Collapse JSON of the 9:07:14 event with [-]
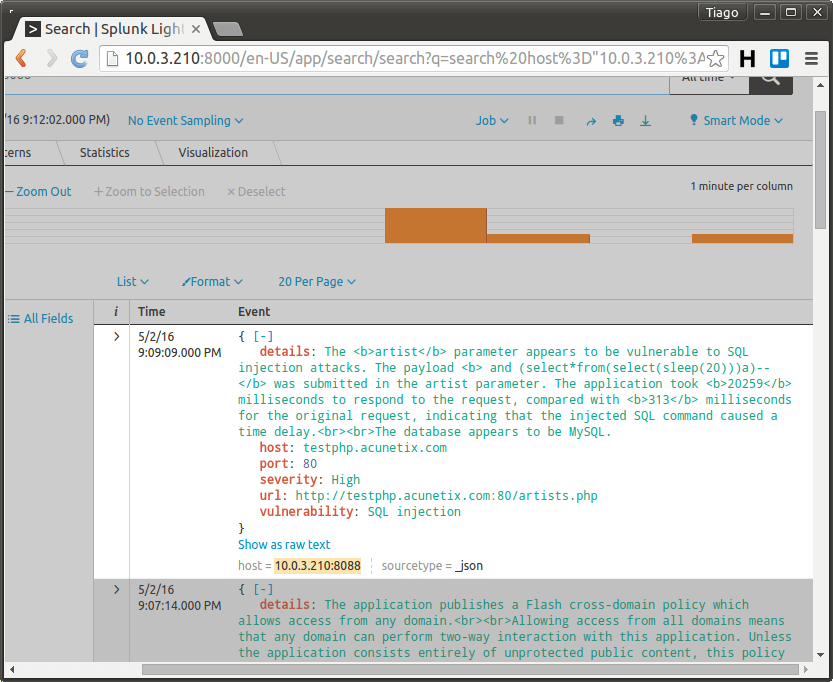The width and height of the screenshot is (833, 682). (x=263, y=589)
